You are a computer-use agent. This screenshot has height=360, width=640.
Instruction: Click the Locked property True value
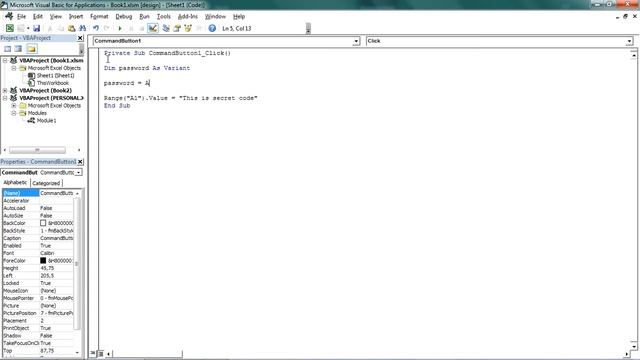pyautogui.click(x=56, y=283)
